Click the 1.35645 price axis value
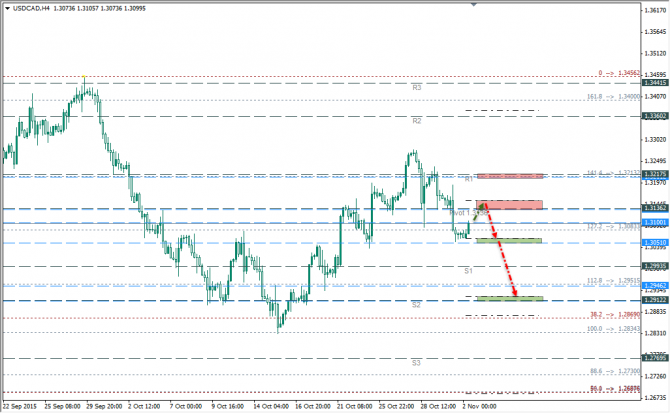670x413 pixels. (x=655, y=32)
